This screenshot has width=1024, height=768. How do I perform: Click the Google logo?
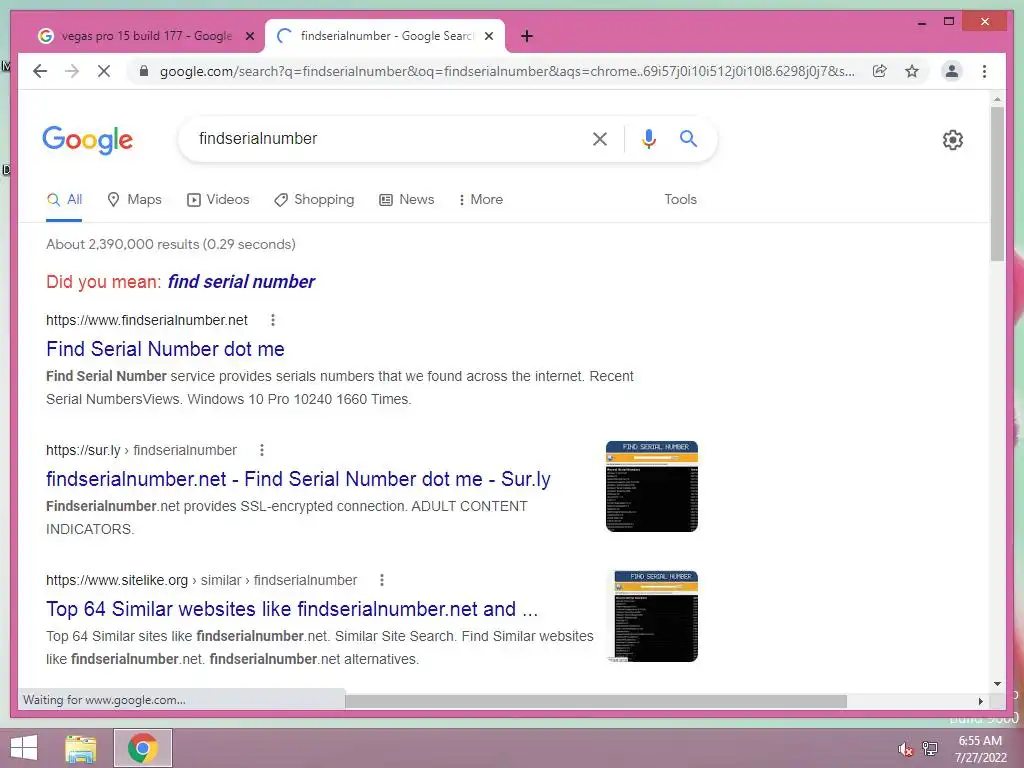click(88, 140)
